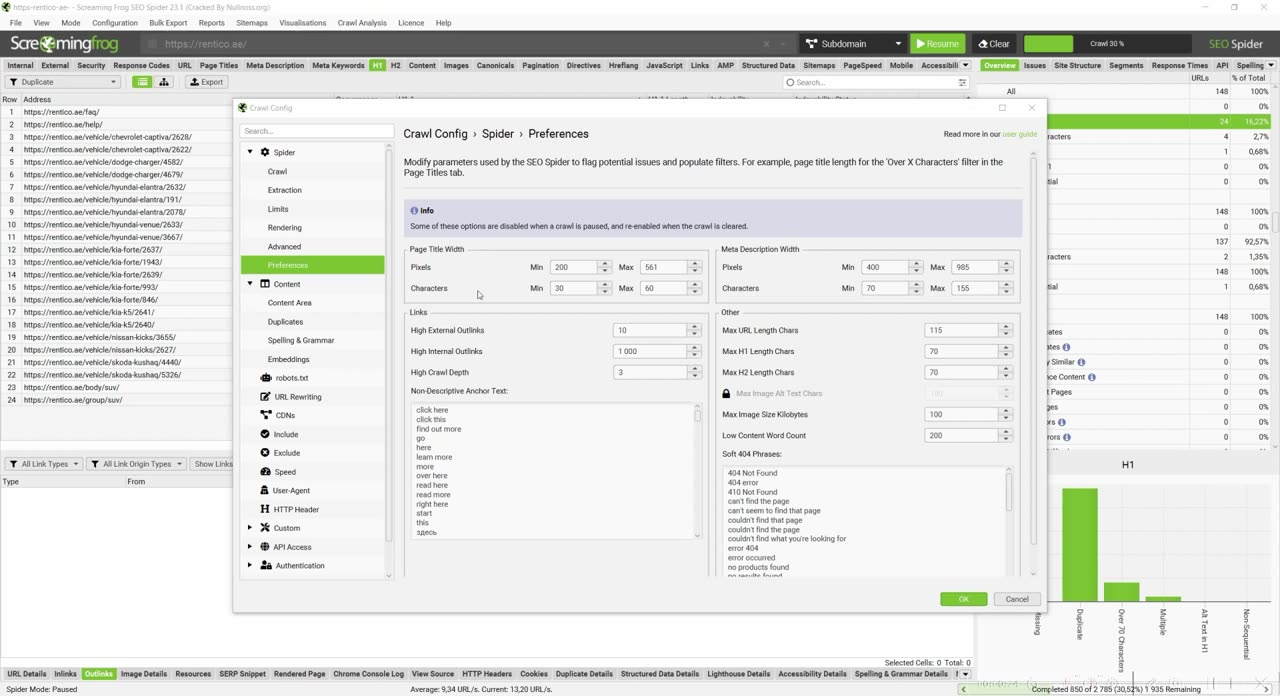1280x696 pixels.
Task: Choose the Include checkmark icon
Action: (265, 434)
